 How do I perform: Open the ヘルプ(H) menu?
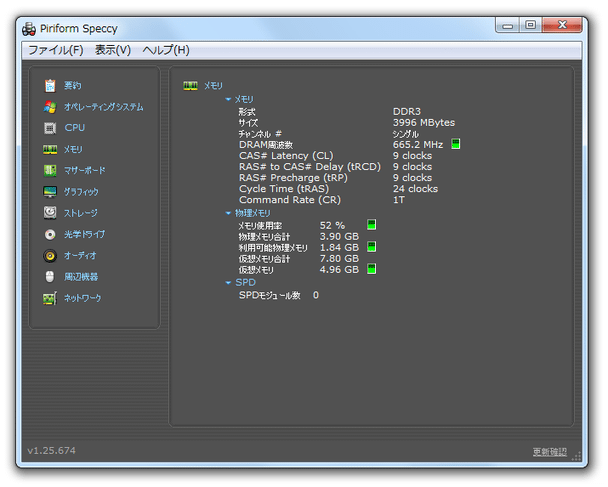click(x=166, y=50)
